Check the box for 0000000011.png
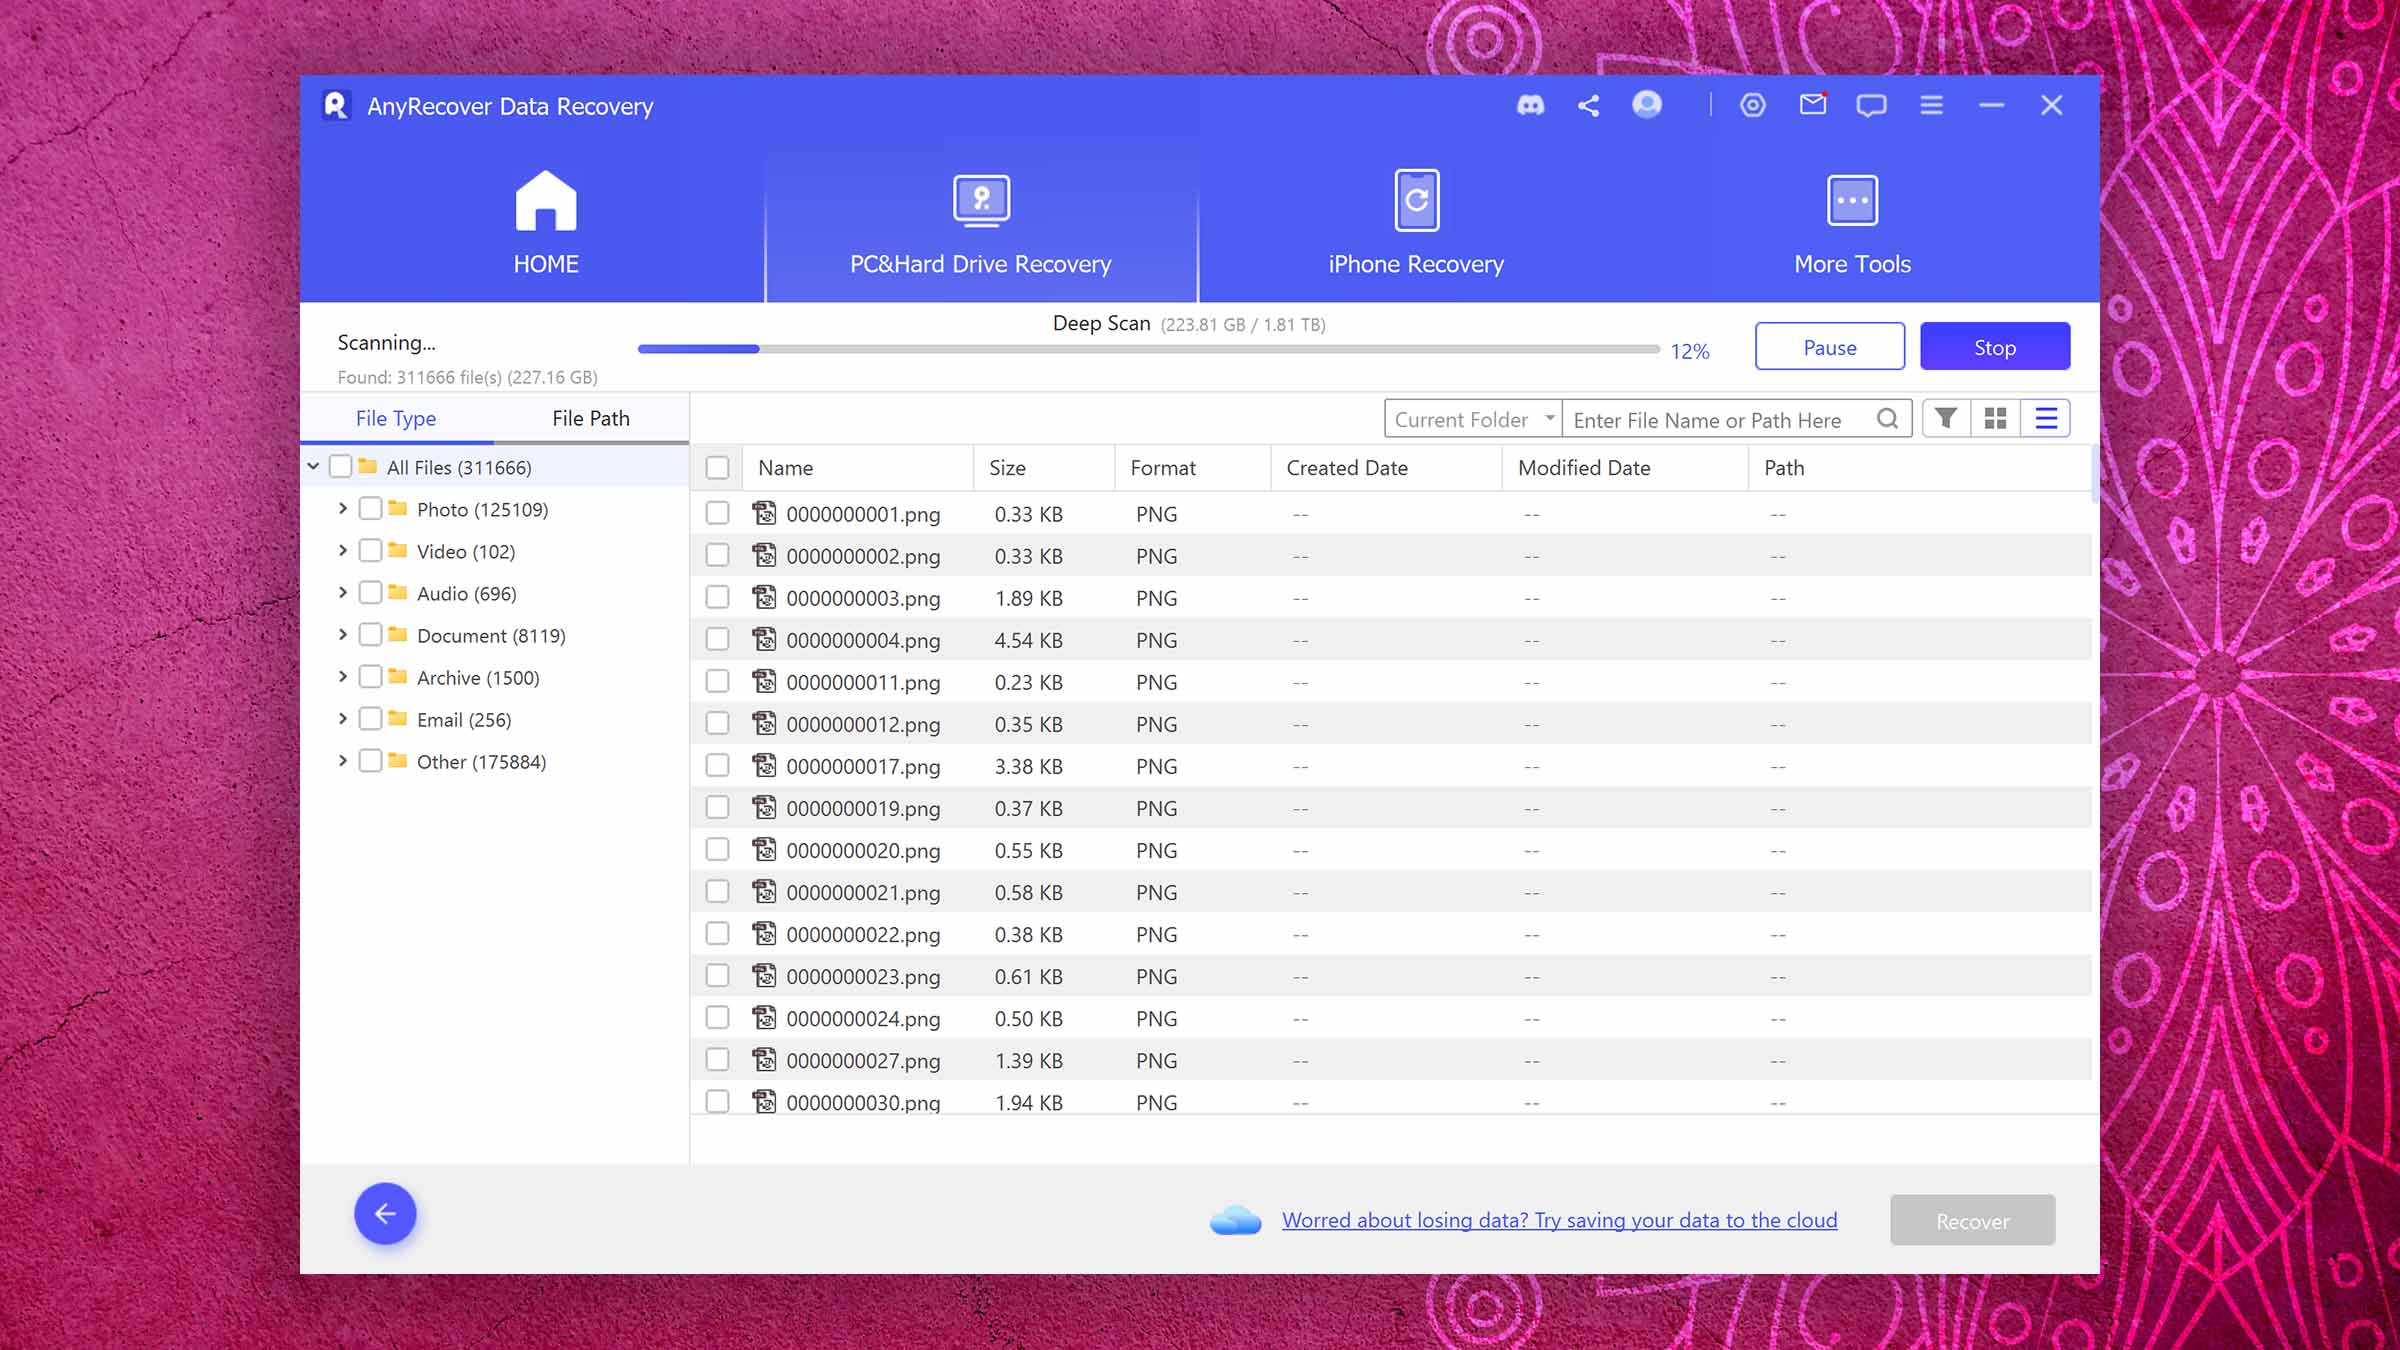Screen dimensions: 2400x1350 [717, 681]
